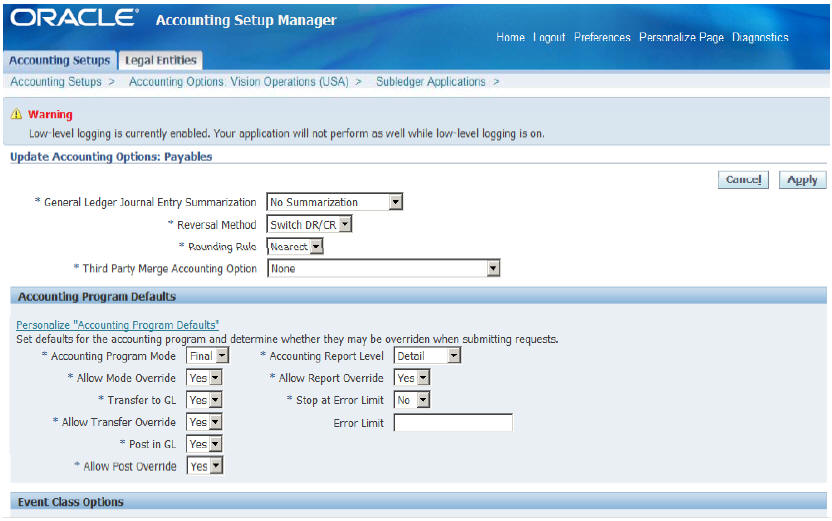Open General Ledger Journal Entry Summarization dropdown

point(334,202)
